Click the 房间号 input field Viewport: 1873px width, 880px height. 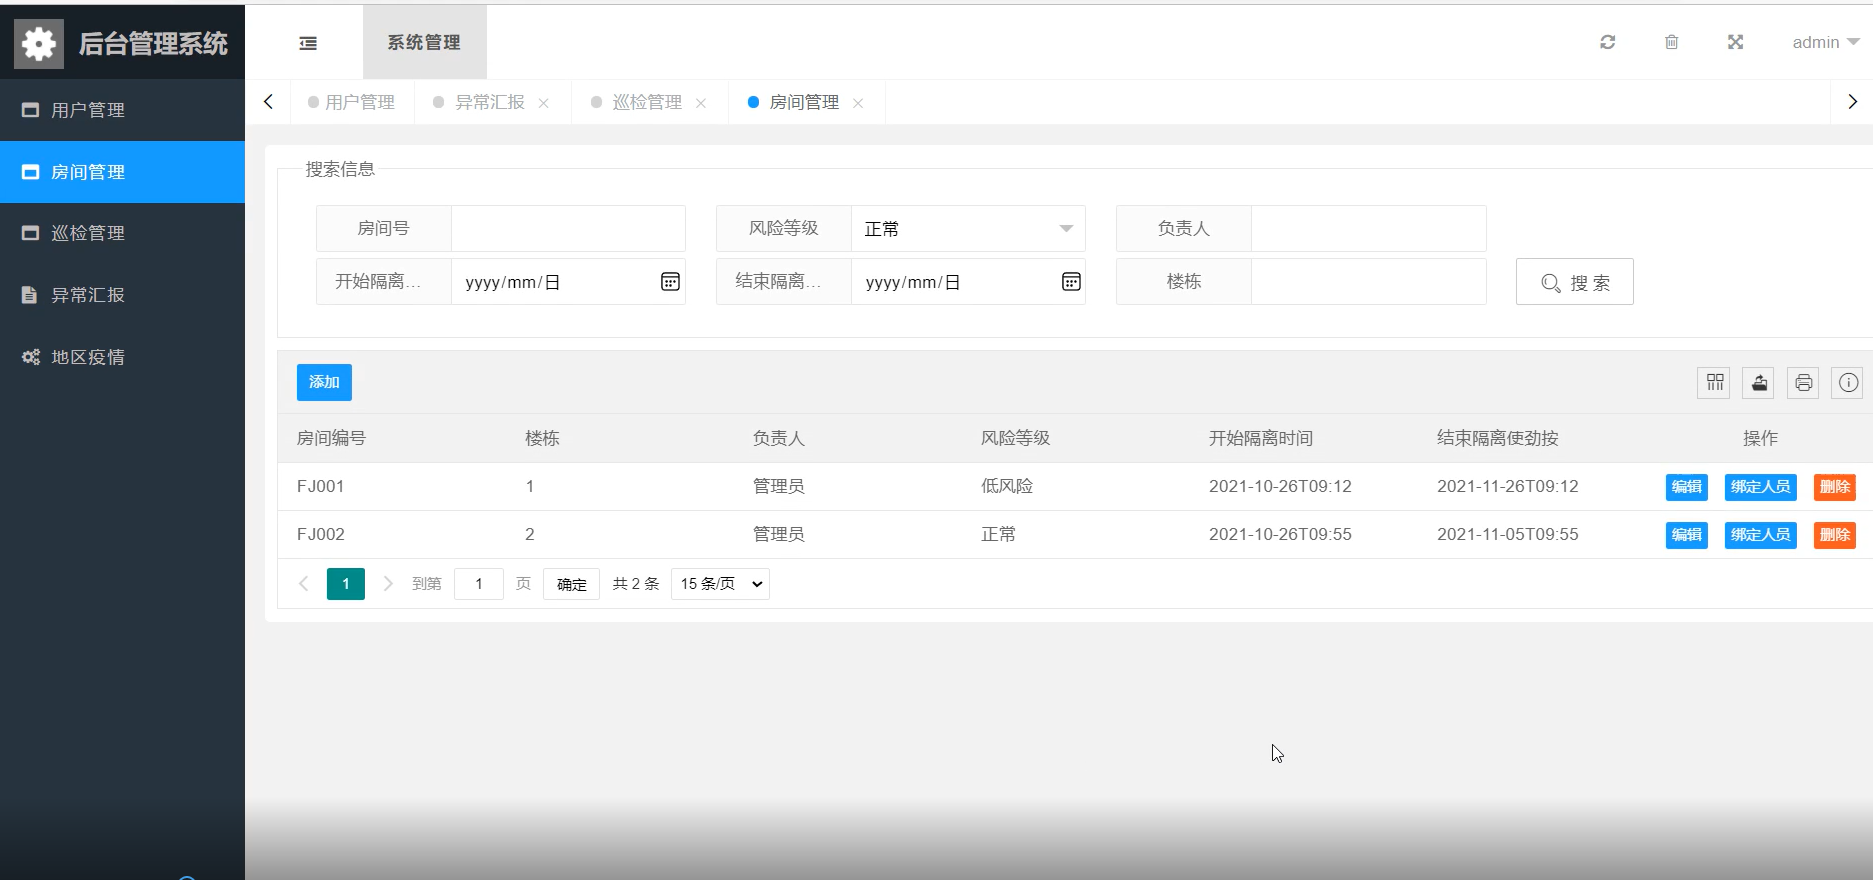coord(568,229)
